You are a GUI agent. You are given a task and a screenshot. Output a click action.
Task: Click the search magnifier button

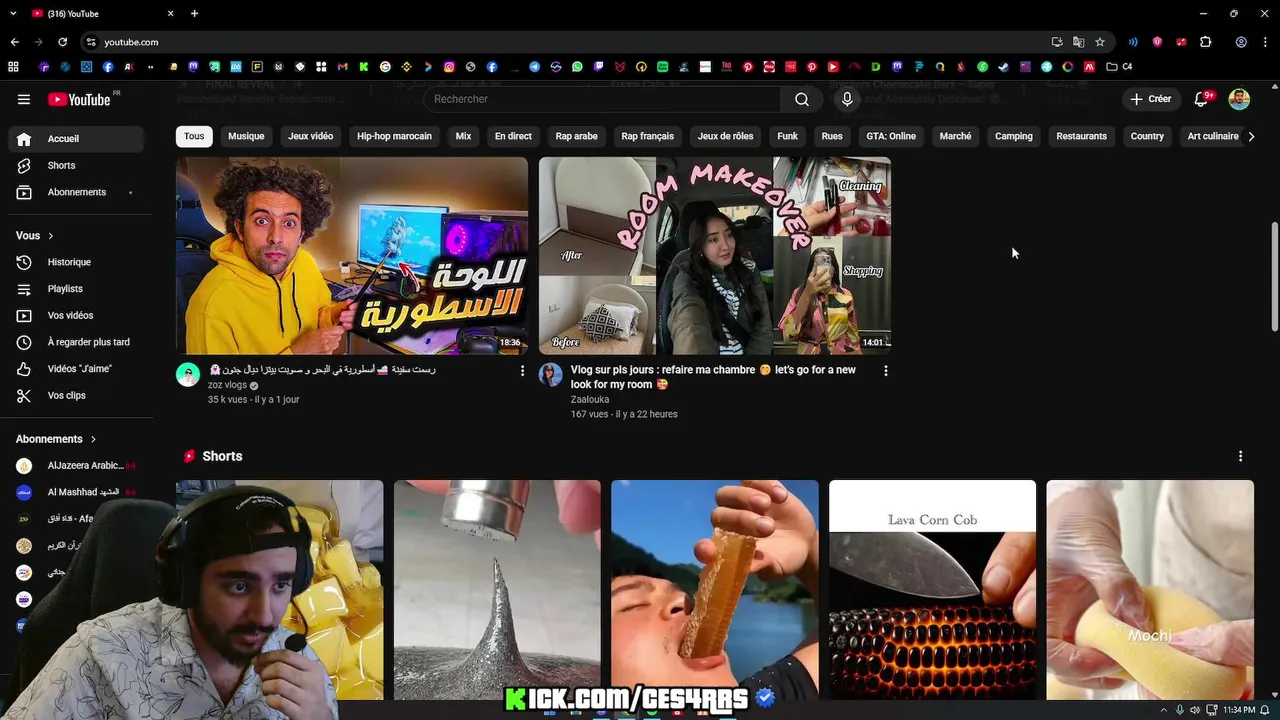pos(801,99)
